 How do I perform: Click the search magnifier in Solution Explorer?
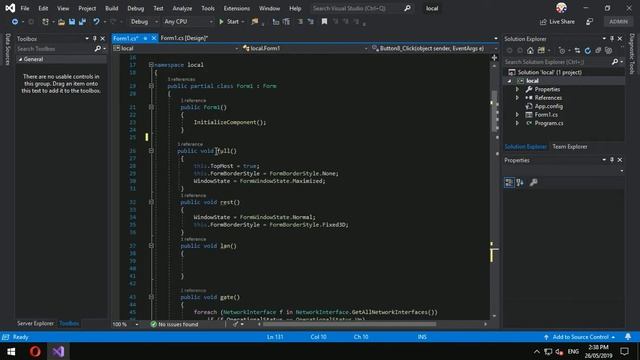click(615, 62)
